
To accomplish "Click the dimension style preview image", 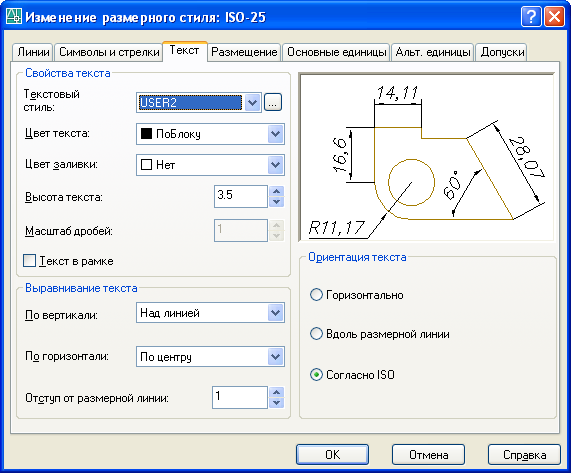I will (427, 157).
